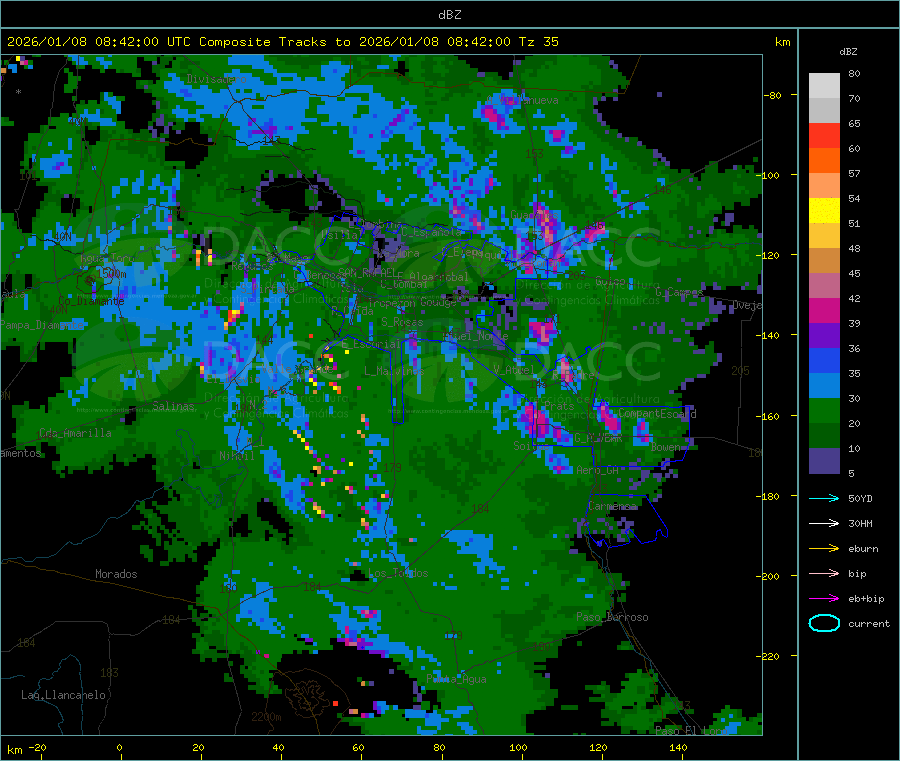Click the '-220' tick on the vertical axis

[769, 657]
